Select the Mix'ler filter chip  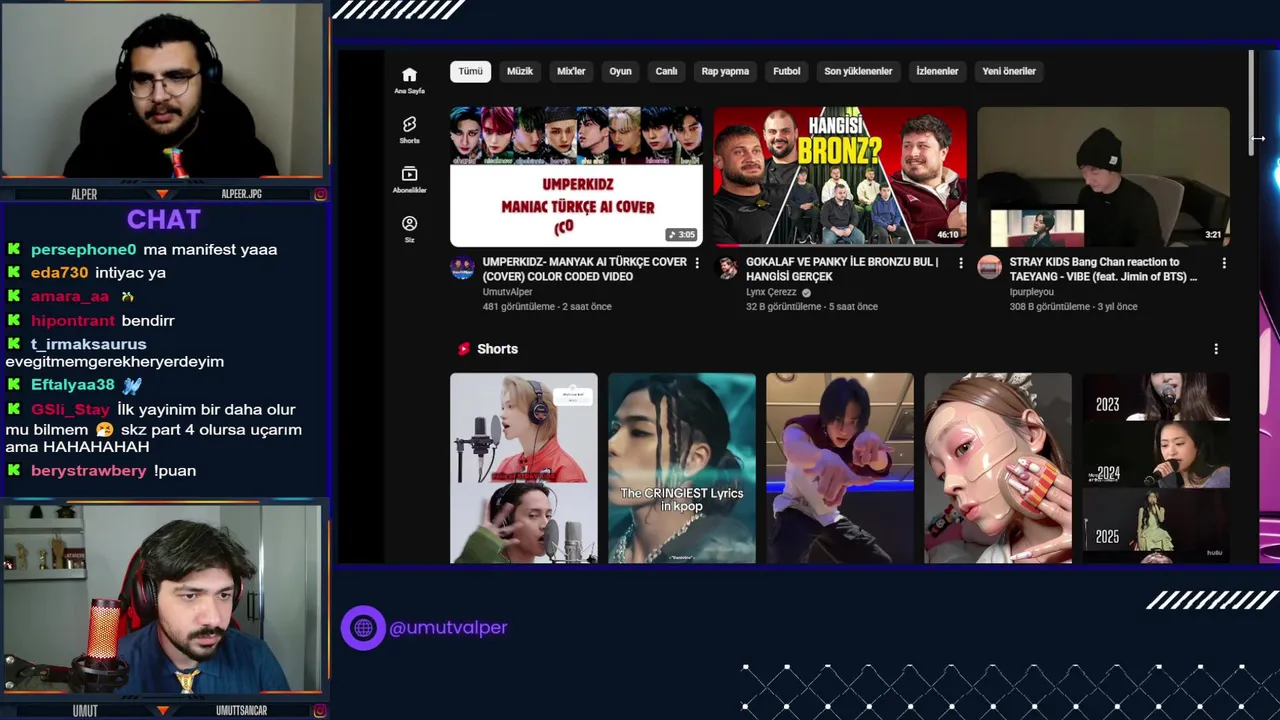(571, 71)
